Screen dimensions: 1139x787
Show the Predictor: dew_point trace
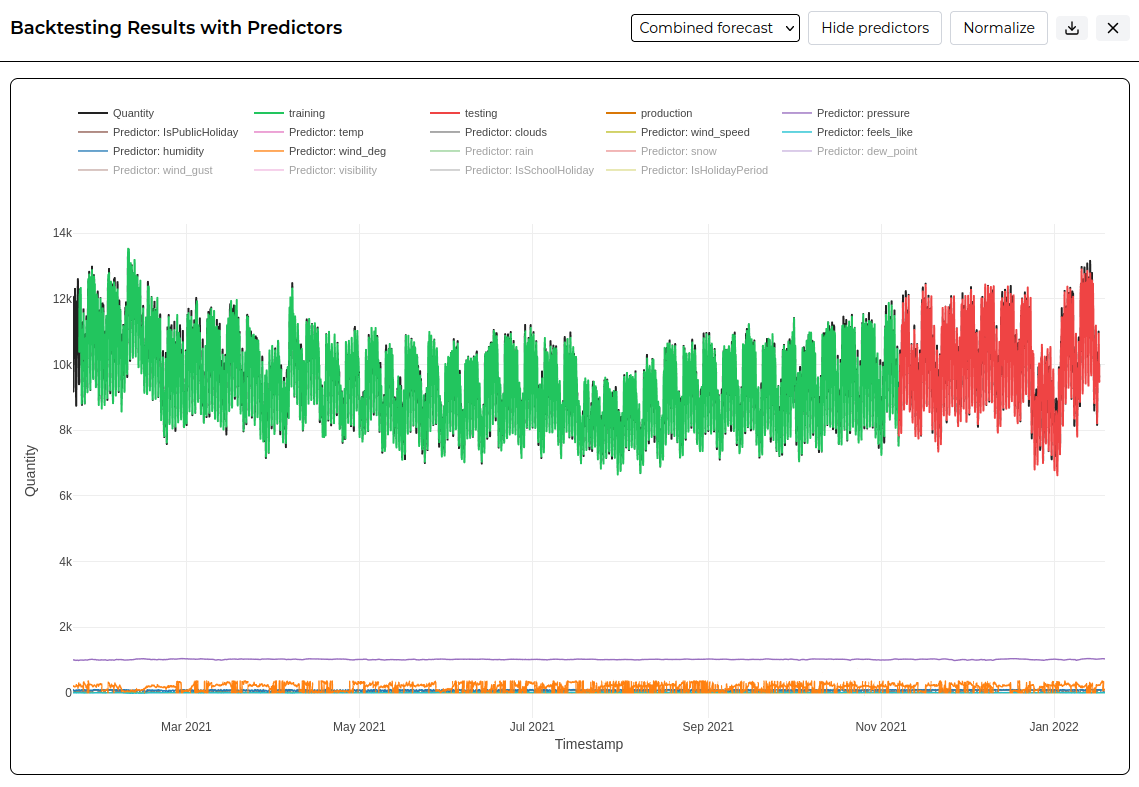(x=850, y=151)
